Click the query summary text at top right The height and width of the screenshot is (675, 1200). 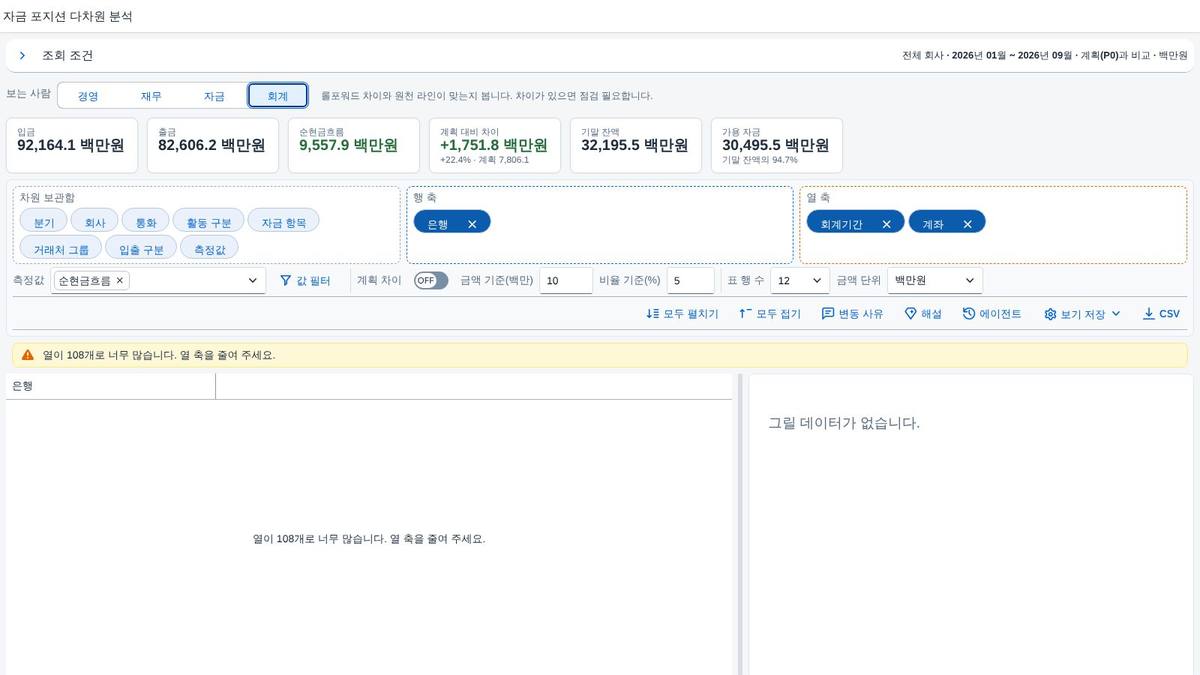[x=1044, y=56]
